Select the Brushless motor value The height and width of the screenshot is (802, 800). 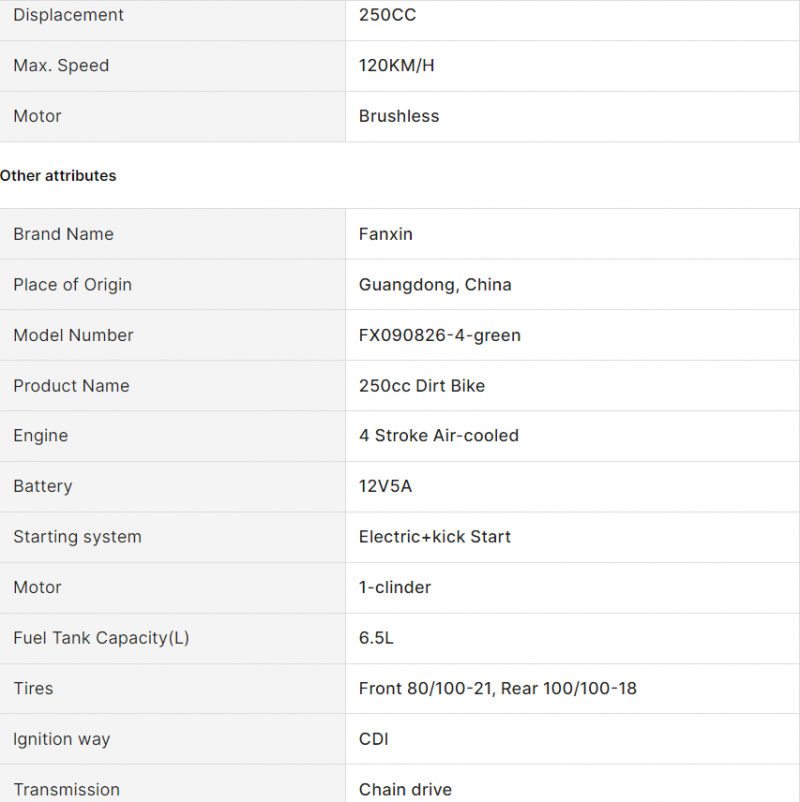(398, 116)
